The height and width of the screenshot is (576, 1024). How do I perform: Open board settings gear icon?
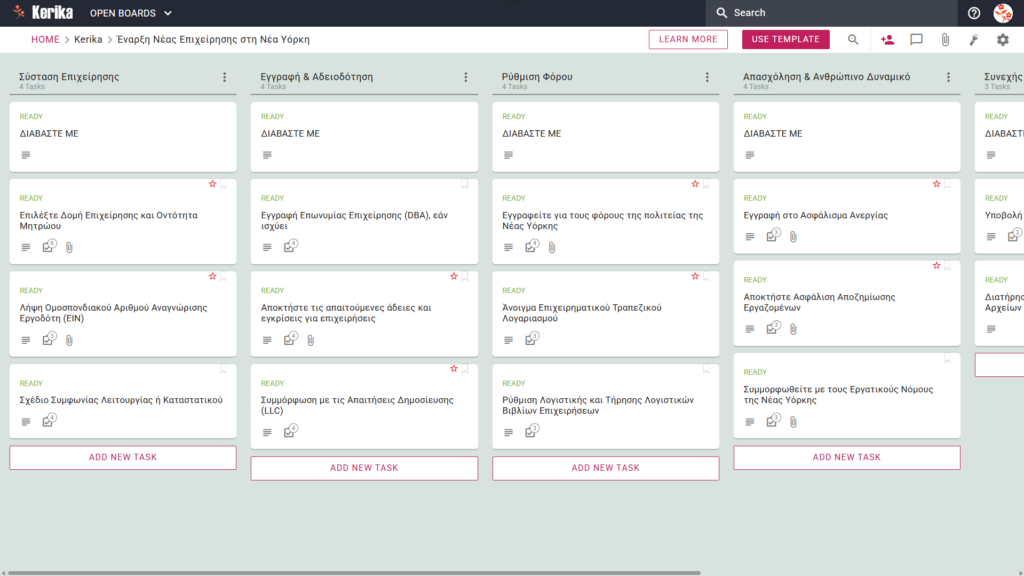[x=1002, y=40]
